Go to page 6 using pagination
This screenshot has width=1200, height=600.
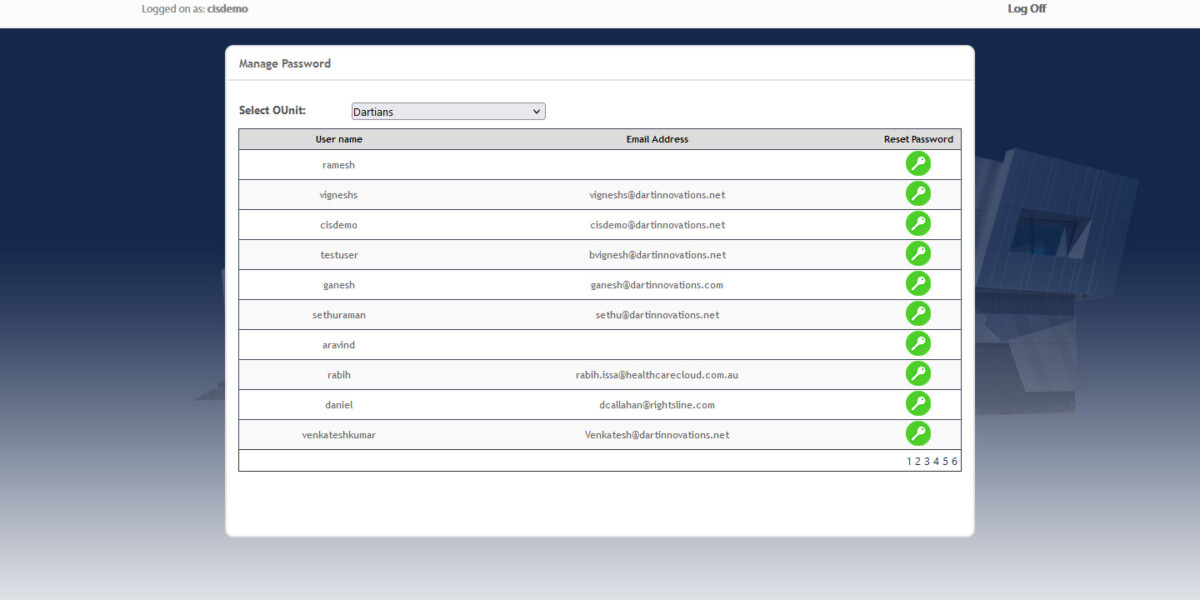953,461
